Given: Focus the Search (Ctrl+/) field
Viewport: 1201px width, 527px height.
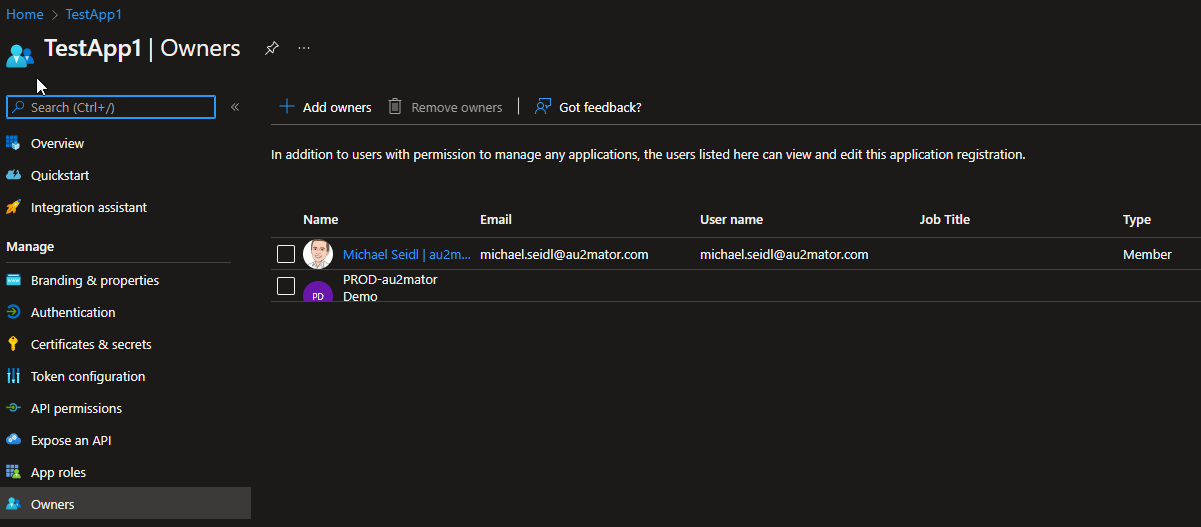Looking at the screenshot, I should point(111,107).
